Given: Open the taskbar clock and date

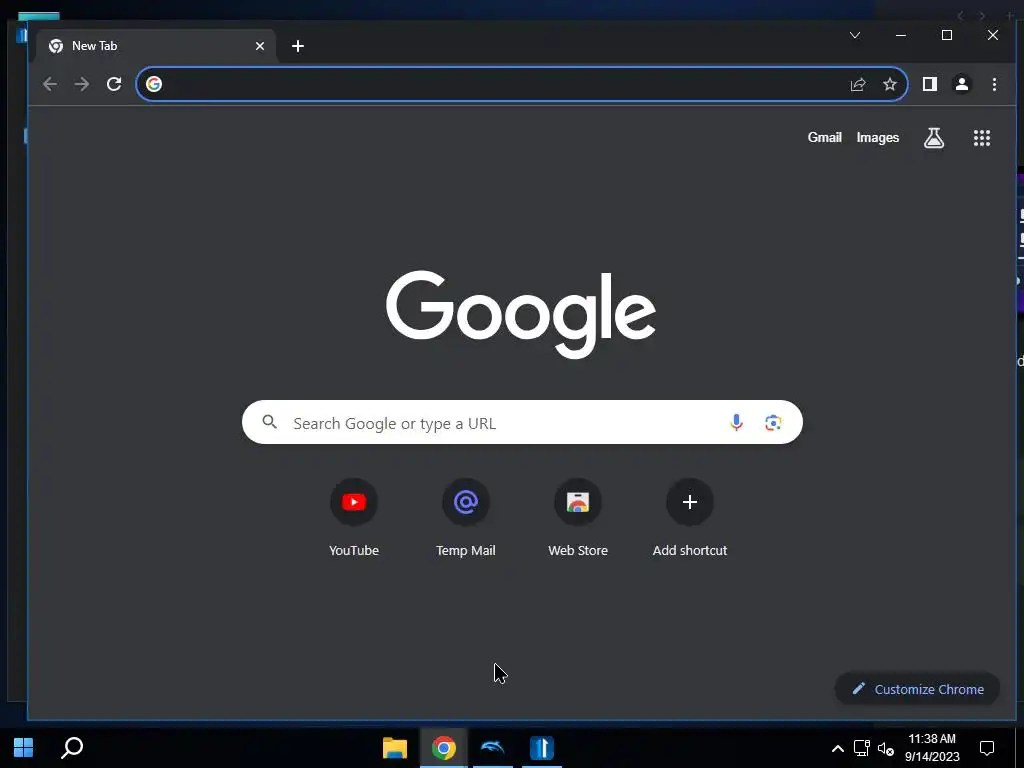Looking at the screenshot, I should pyautogui.click(x=932, y=748).
